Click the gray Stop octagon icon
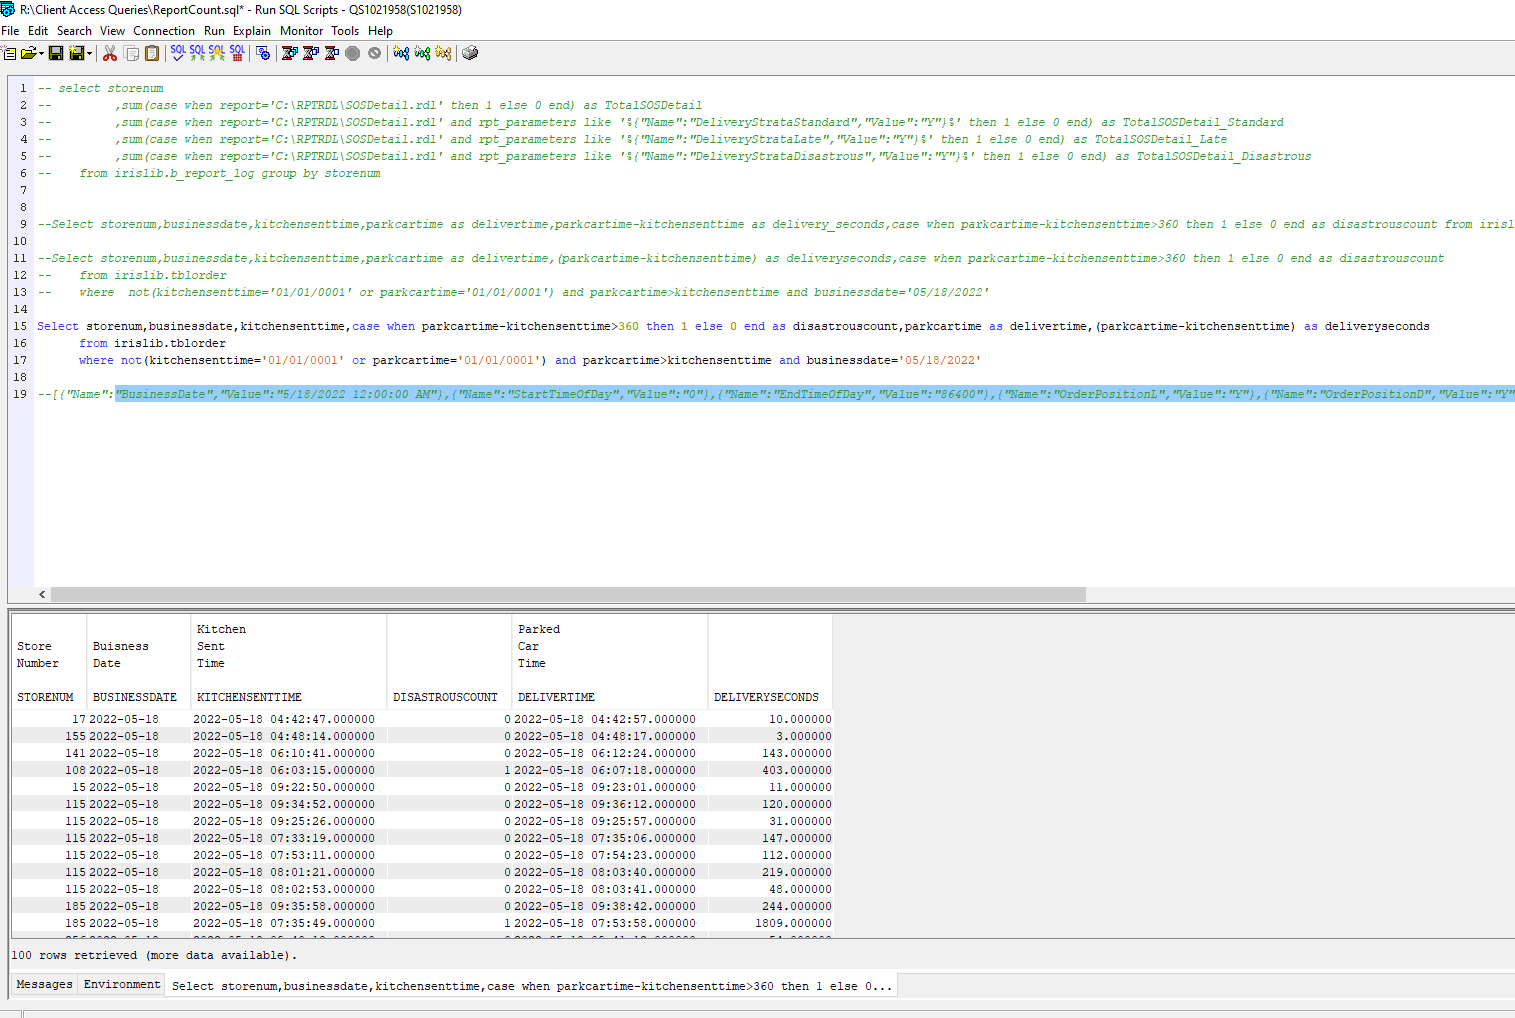This screenshot has height=1018, width=1515. [x=353, y=53]
